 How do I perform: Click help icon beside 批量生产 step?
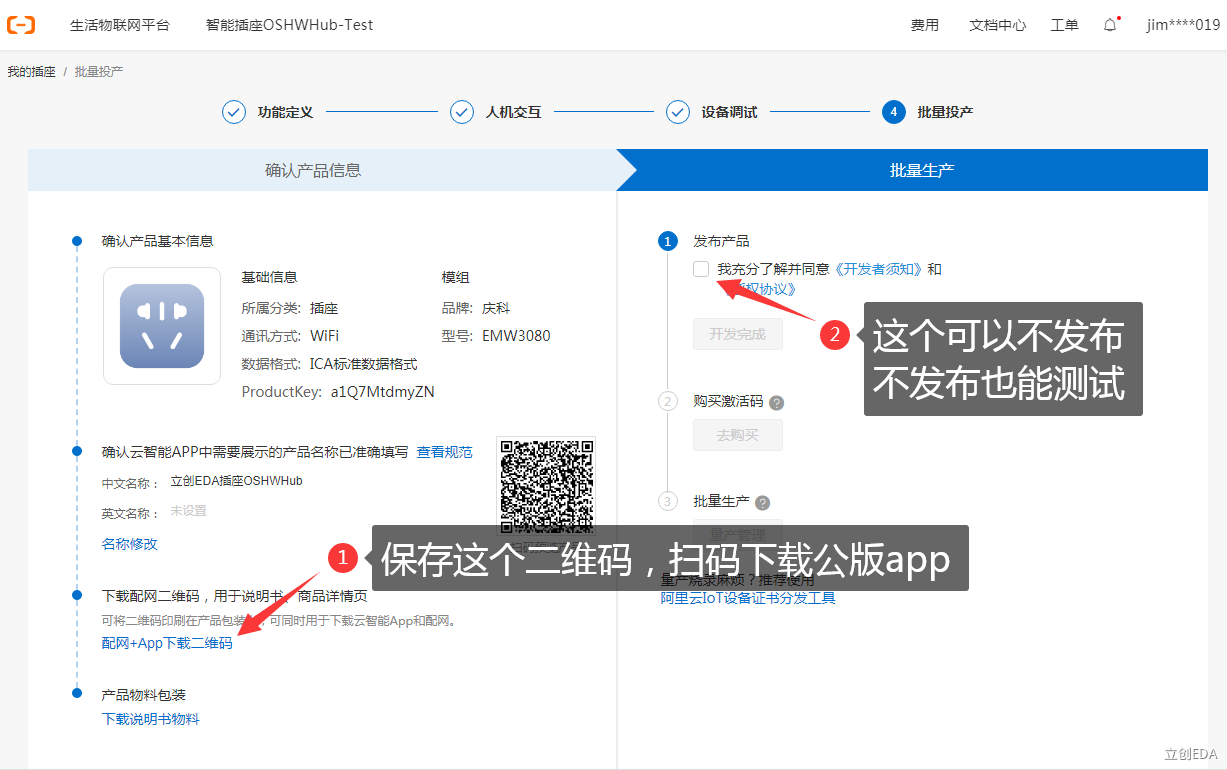(x=763, y=503)
